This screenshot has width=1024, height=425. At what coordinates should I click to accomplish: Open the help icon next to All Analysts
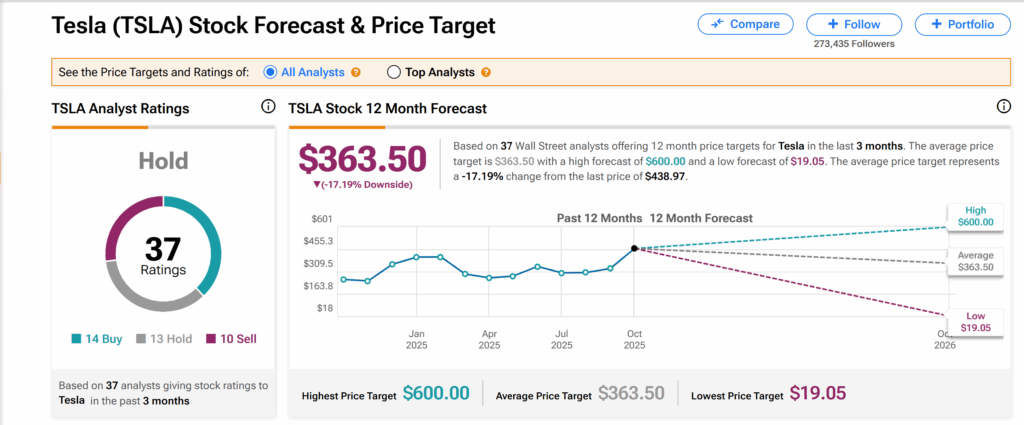[x=356, y=72]
